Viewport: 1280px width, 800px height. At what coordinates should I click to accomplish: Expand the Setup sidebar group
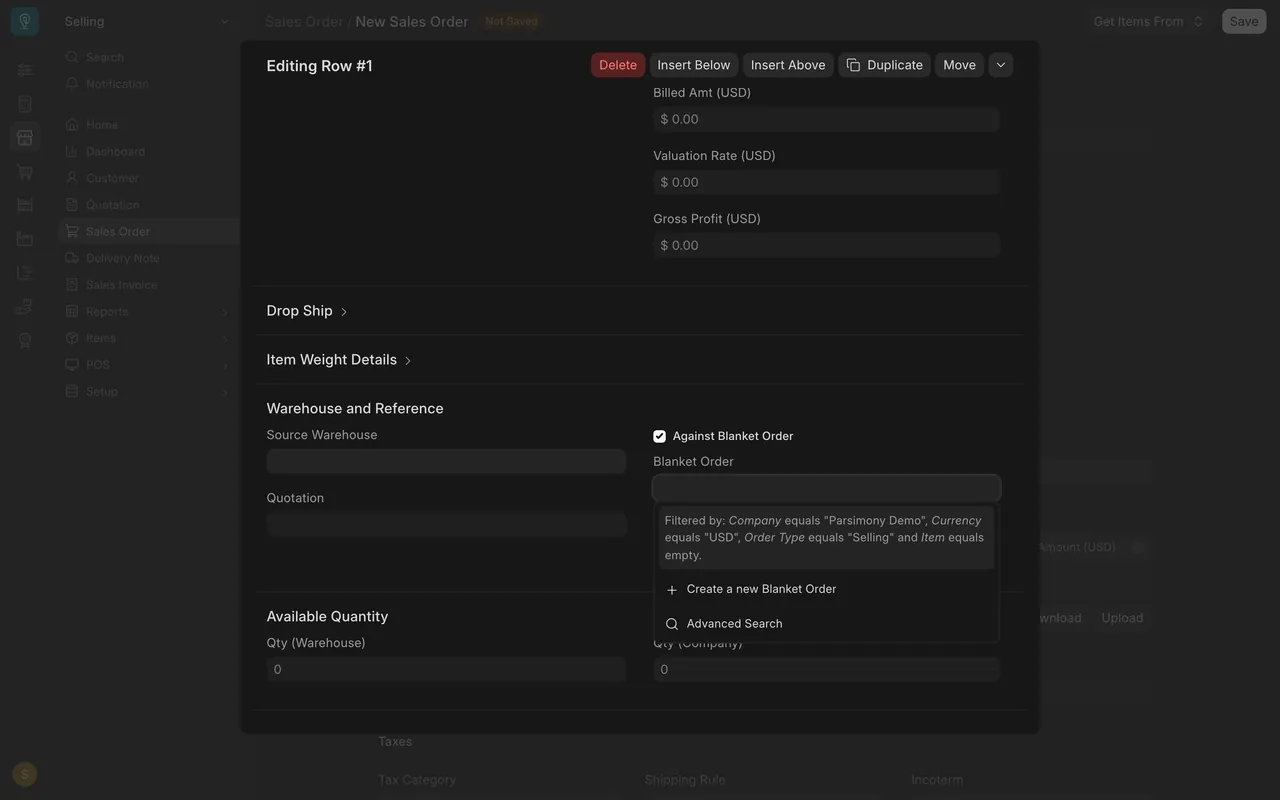(148, 392)
